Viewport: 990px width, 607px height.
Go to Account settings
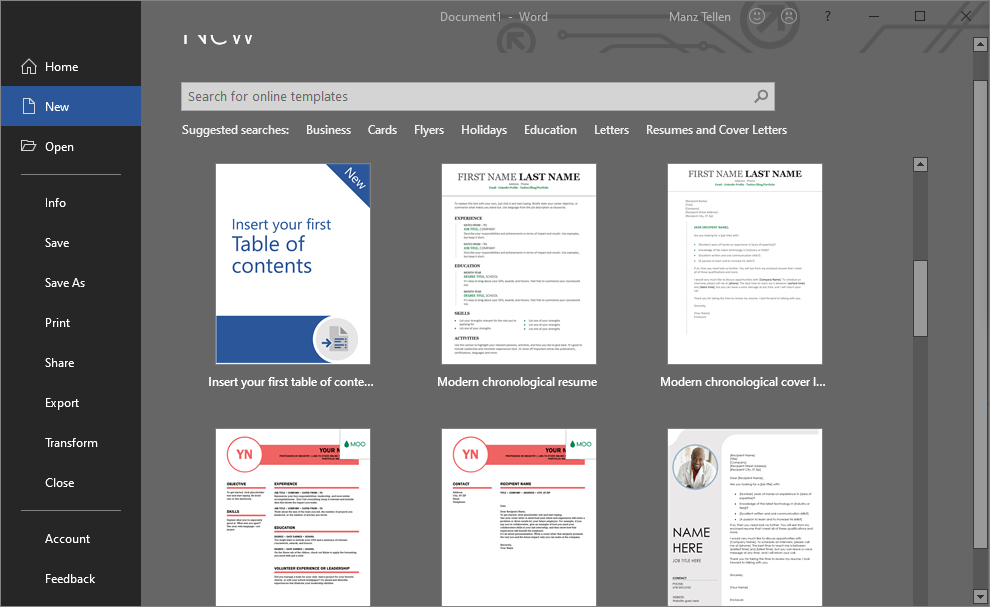[x=67, y=539]
